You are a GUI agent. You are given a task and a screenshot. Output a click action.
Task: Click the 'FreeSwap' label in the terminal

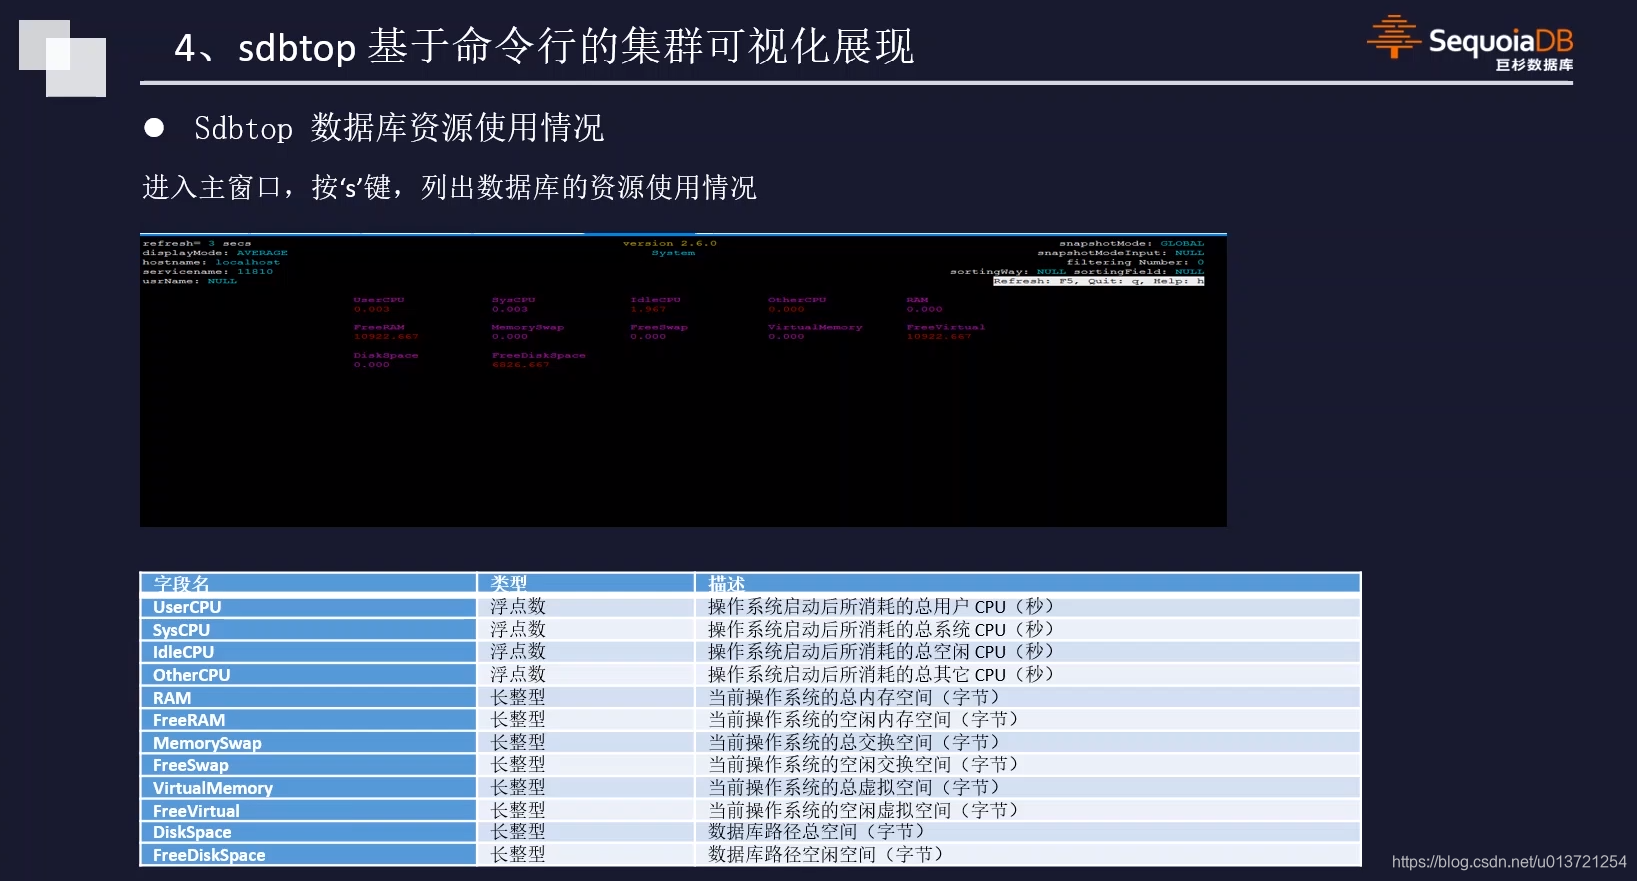coord(659,327)
